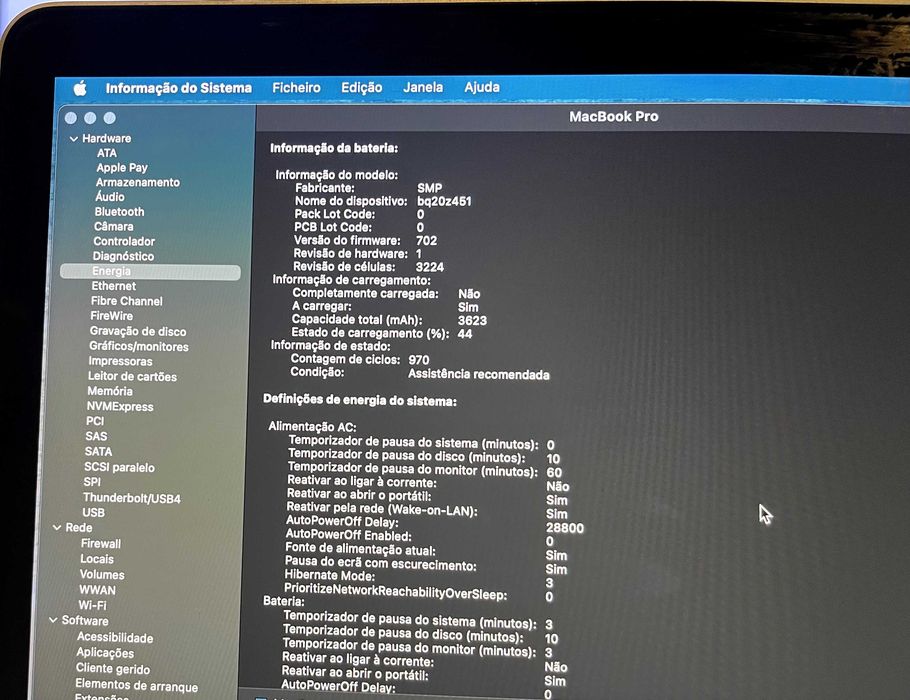Select Locais under Rede
This screenshot has width=910, height=700.
[97, 559]
